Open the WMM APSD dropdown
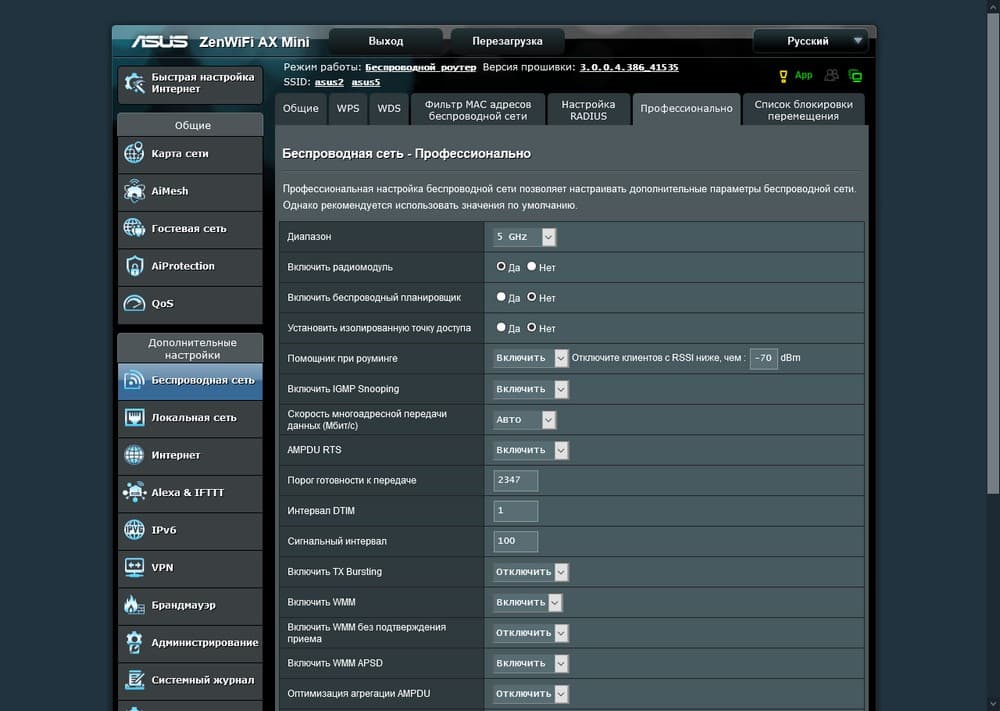Screen dimensions: 1000x711 [x=530, y=664]
